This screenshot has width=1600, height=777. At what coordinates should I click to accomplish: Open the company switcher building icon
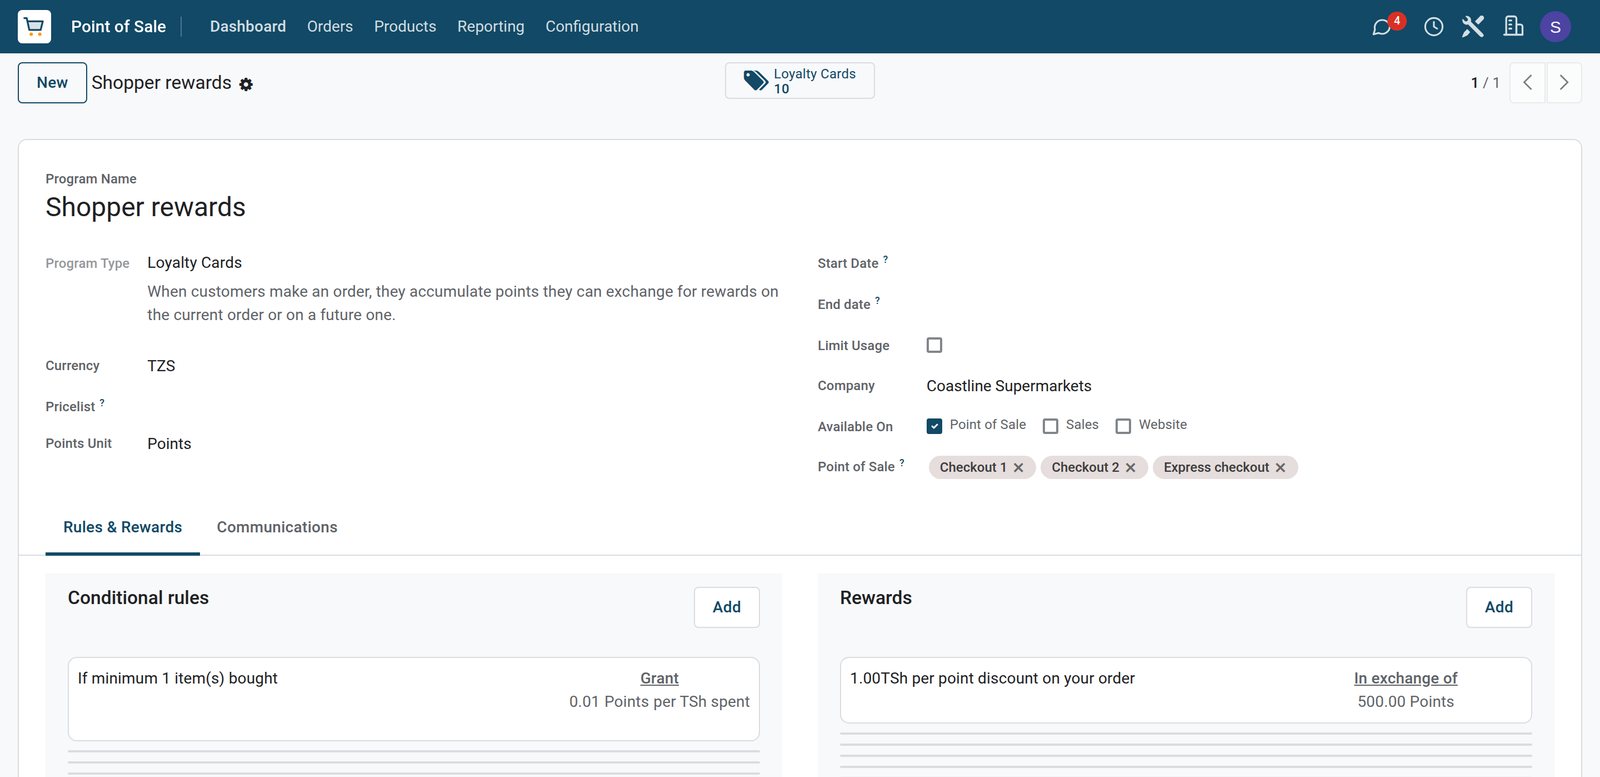pos(1513,27)
